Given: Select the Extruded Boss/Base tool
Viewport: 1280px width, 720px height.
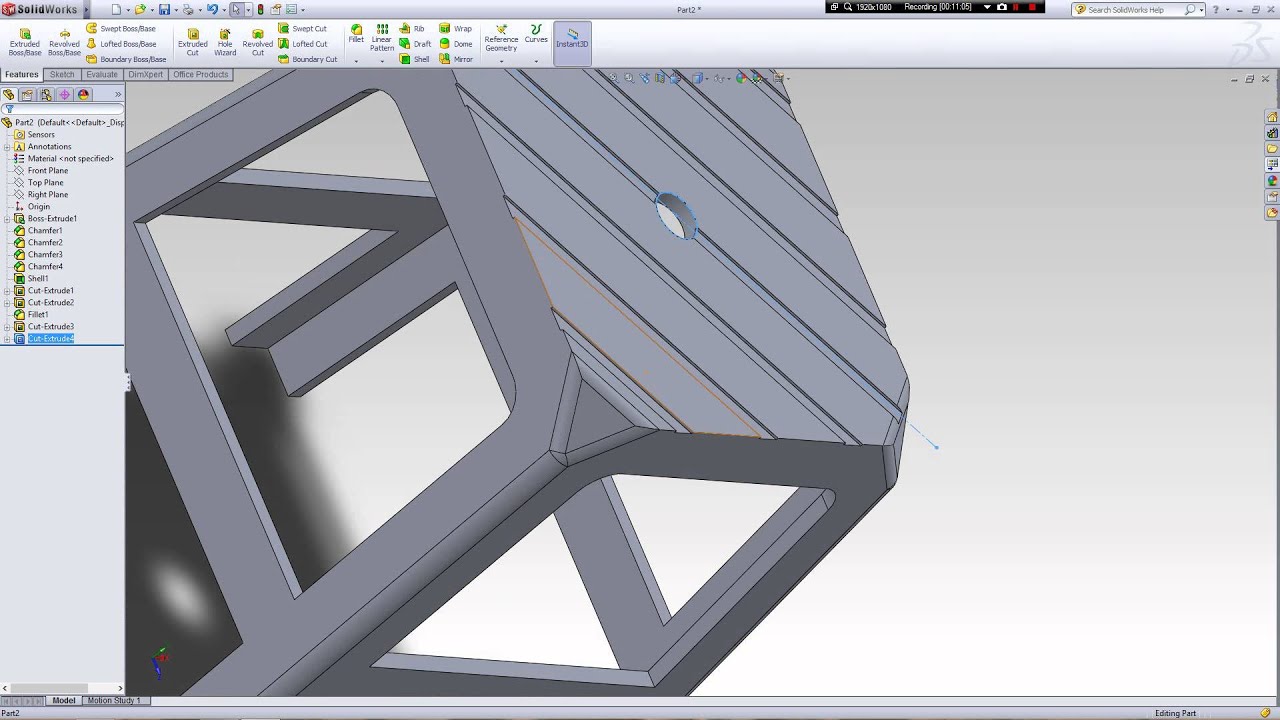Looking at the screenshot, I should click(25, 41).
